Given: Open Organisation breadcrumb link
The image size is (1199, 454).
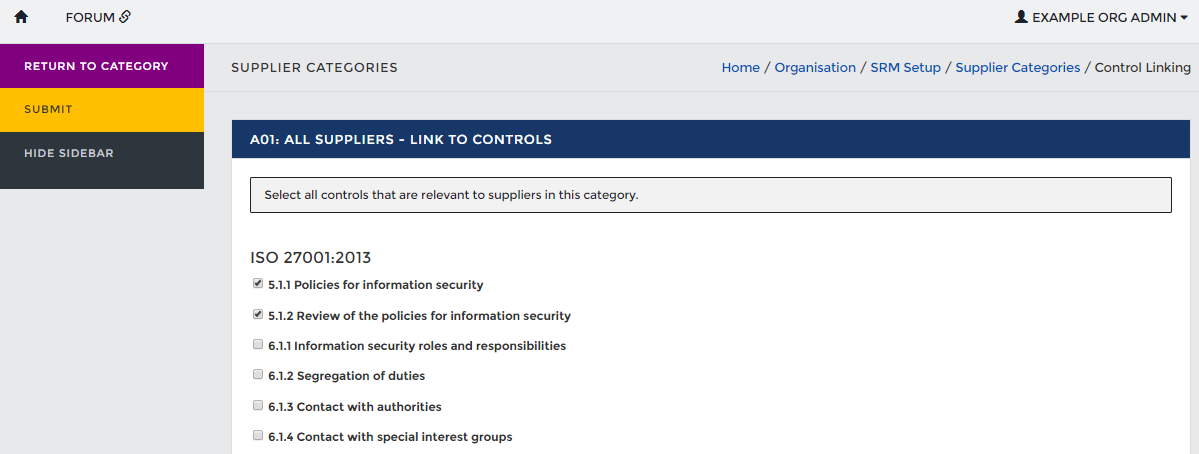Looking at the screenshot, I should 815,68.
